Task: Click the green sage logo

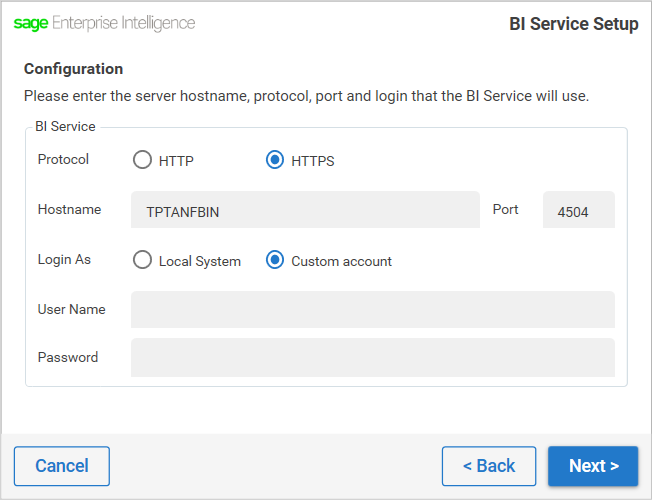Action: [x=31, y=24]
